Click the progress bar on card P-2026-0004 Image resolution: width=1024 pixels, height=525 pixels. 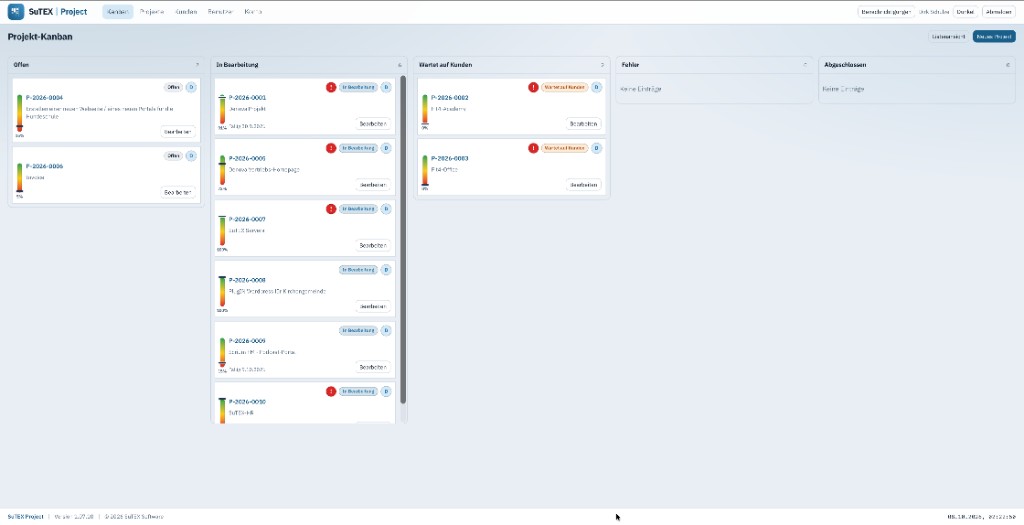click(x=20, y=114)
